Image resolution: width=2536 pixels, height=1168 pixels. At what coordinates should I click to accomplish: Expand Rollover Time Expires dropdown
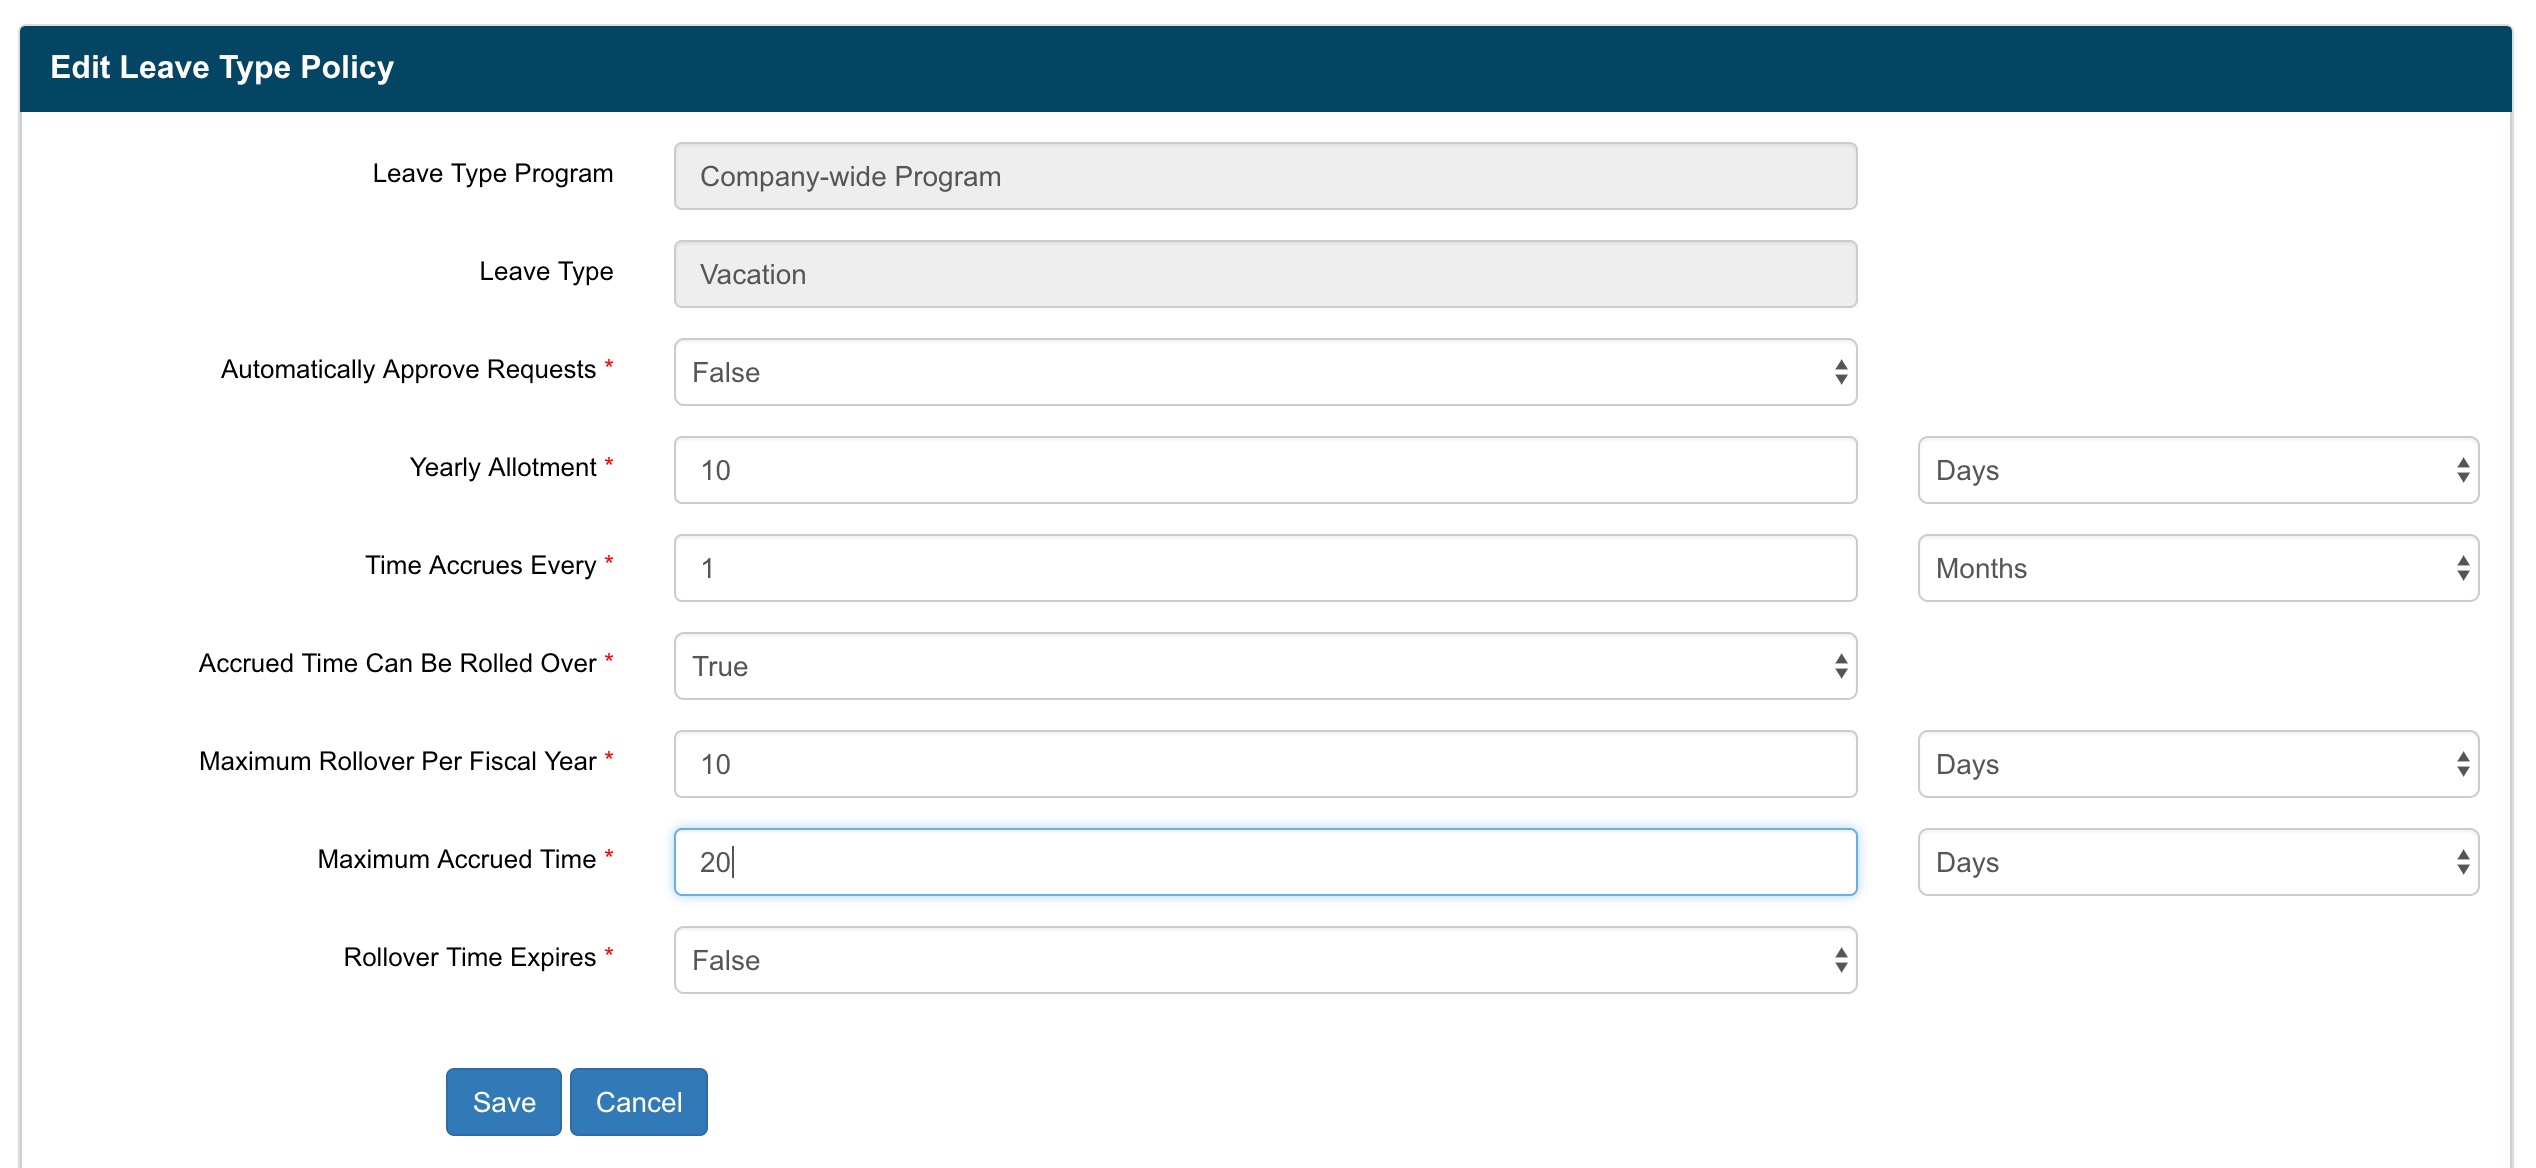coord(1265,960)
